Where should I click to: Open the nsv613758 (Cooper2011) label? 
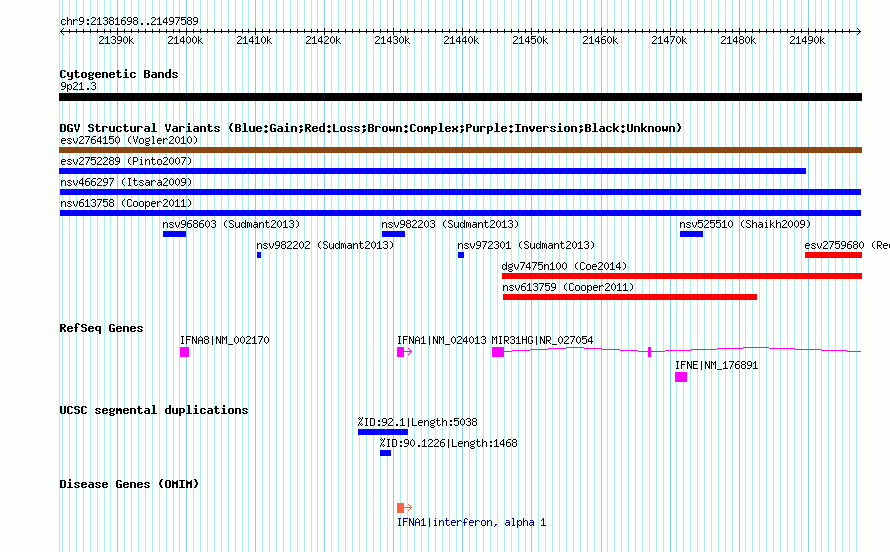[126, 203]
